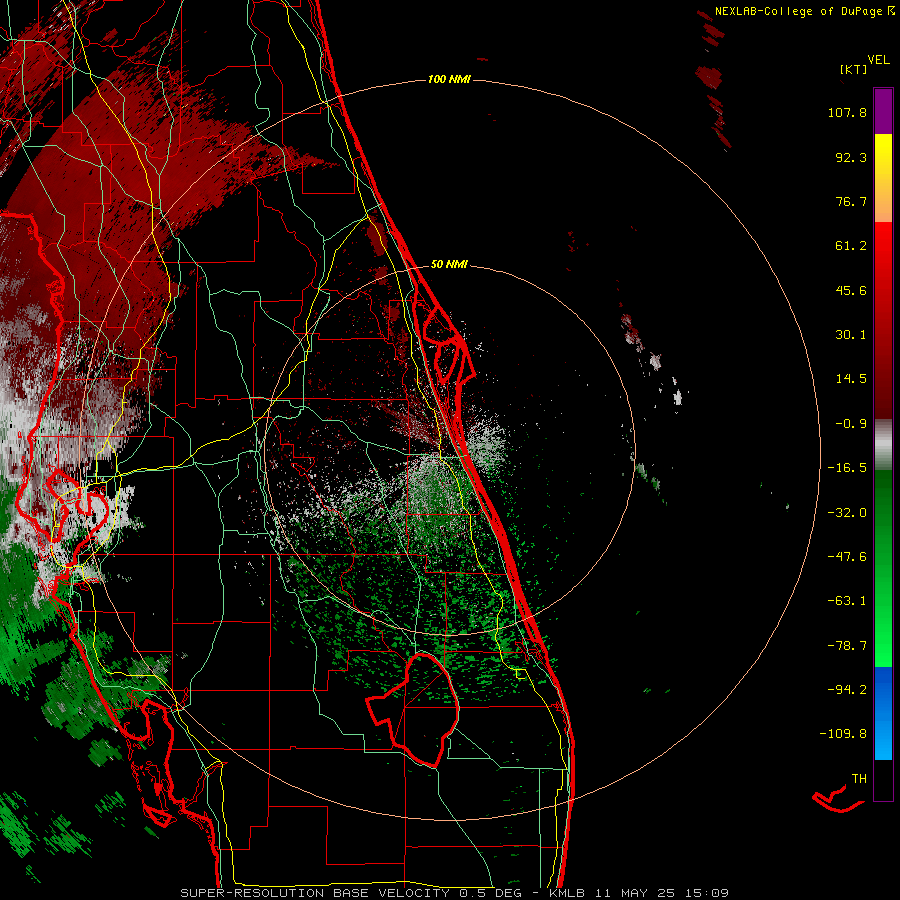Click the -16.5 velocity scale value
Viewport: 900px width, 900px height.
click(847, 468)
